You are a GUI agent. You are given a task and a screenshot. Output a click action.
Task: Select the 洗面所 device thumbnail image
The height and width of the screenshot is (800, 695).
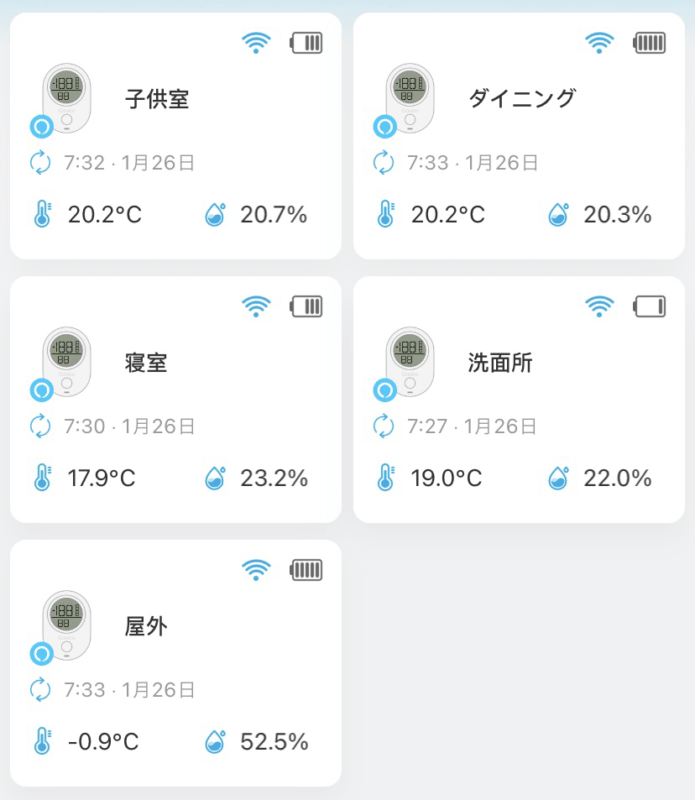[x=409, y=362]
